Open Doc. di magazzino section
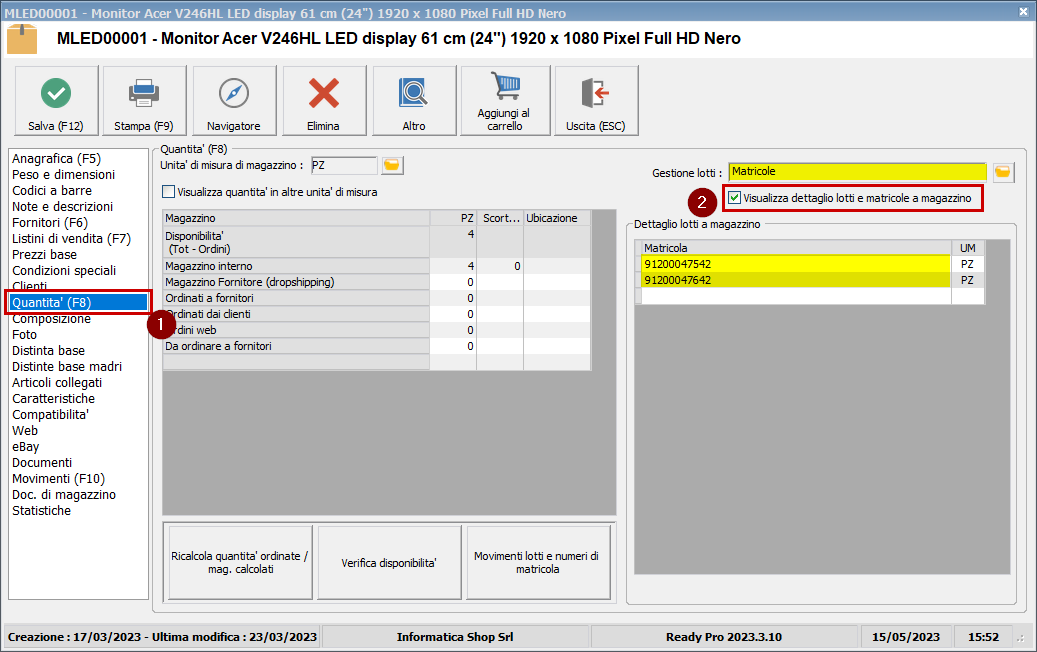Image resolution: width=1037 pixels, height=652 pixels. [63, 495]
